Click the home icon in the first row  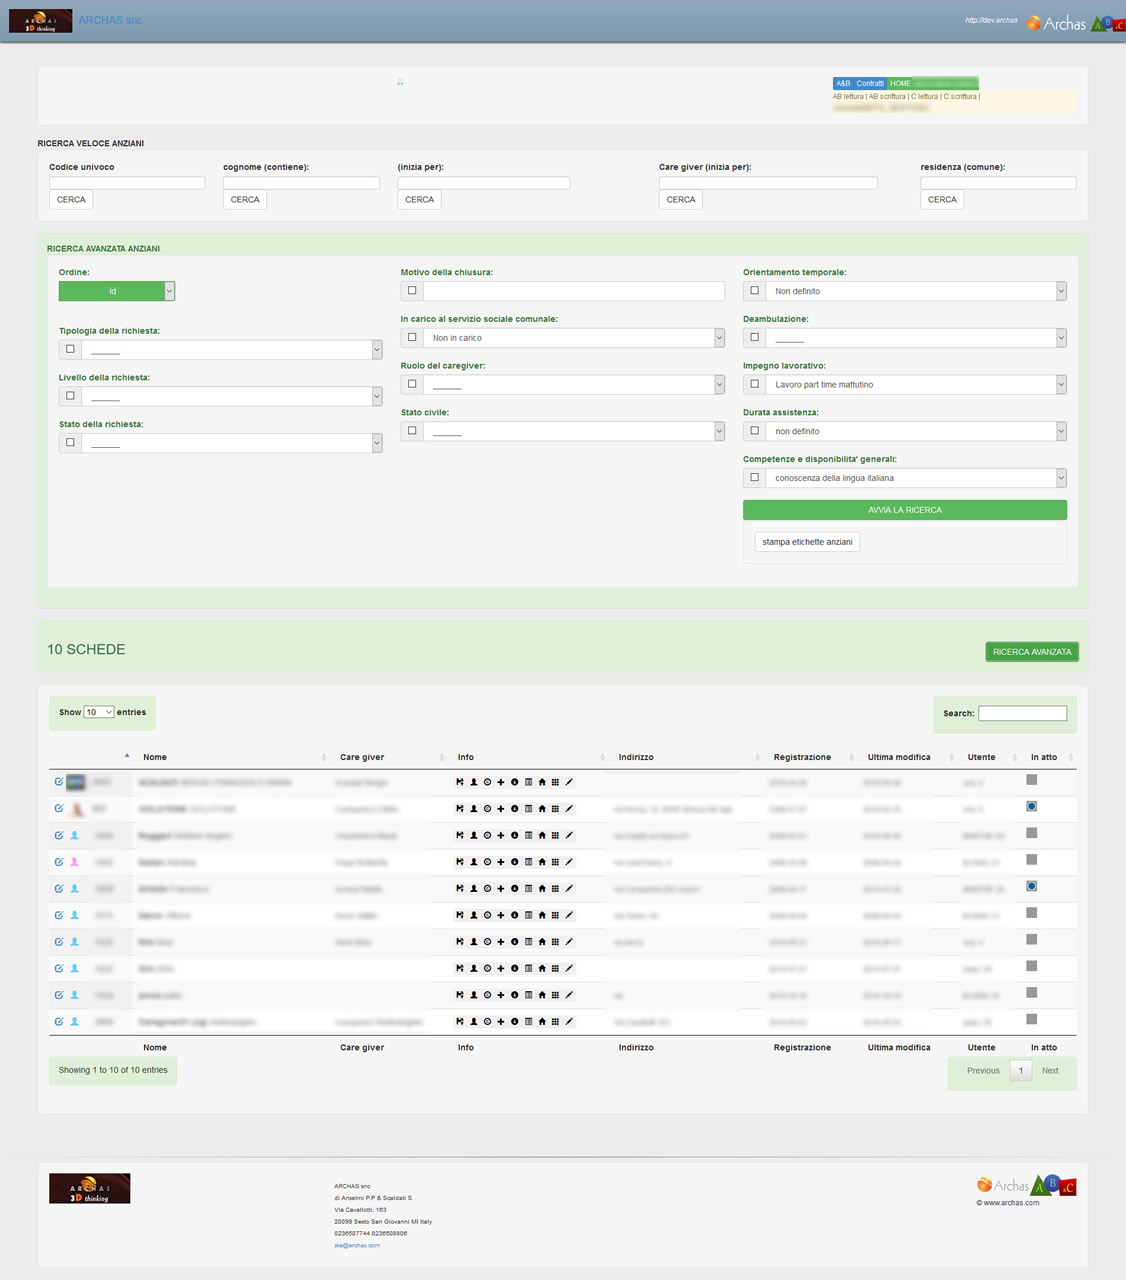(542, 782)
